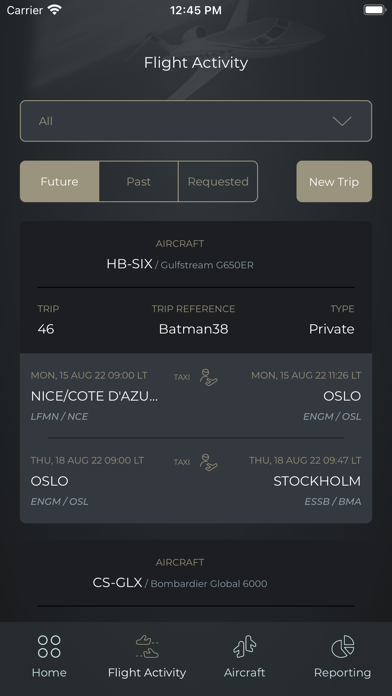Expand the filter using the chevron arrow
The height and width of the screenshot is (696, 392).
342,121
